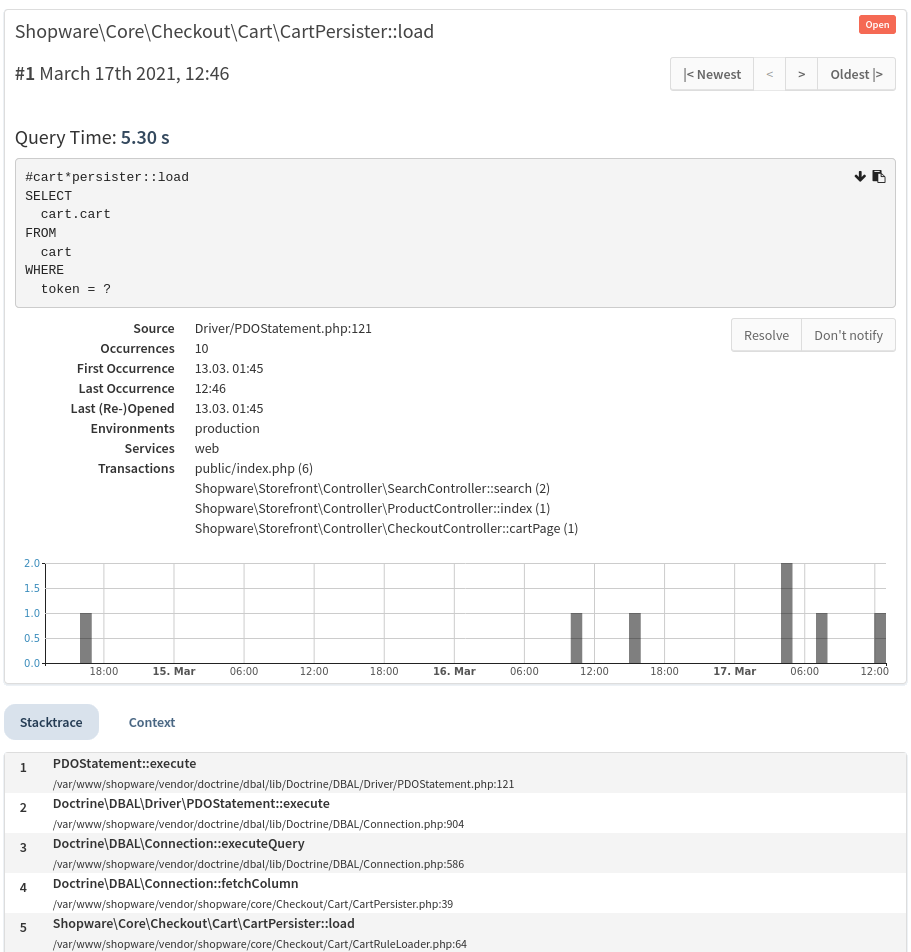Click the '#1 March 17th 2021, 12:46' heading
Viewport: 911px width, 952px height.
click(x=122, y=73)
